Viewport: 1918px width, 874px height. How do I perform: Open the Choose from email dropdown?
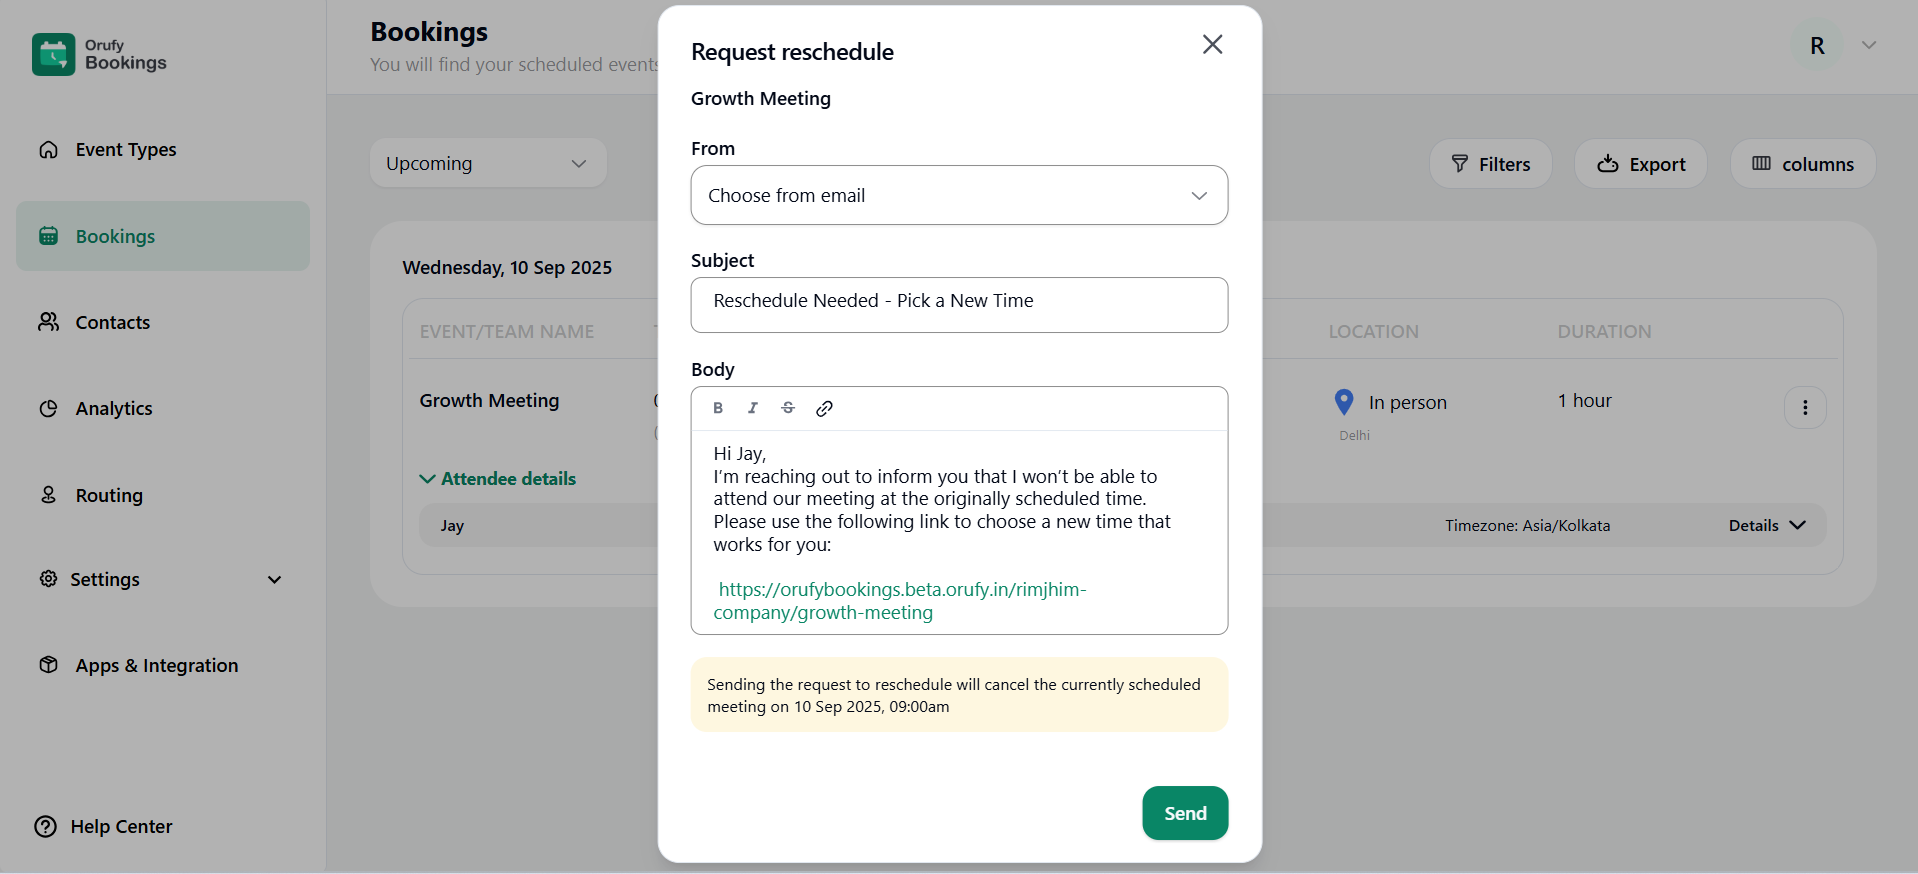pyautogui.click(x=958, y=195)
